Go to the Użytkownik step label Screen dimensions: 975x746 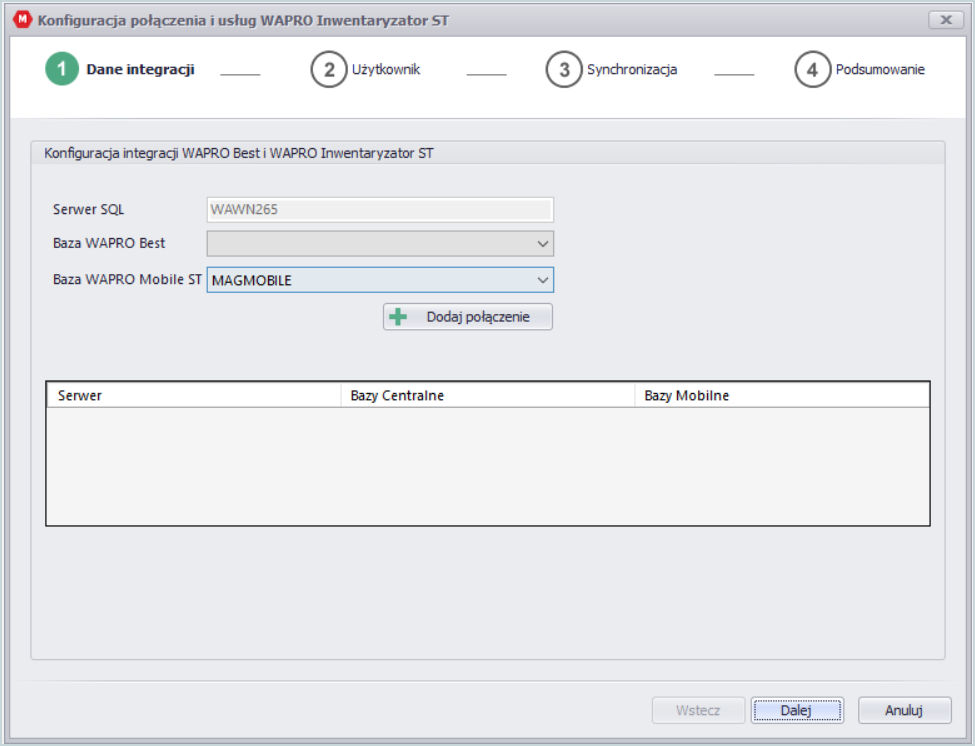pos(386,69)
